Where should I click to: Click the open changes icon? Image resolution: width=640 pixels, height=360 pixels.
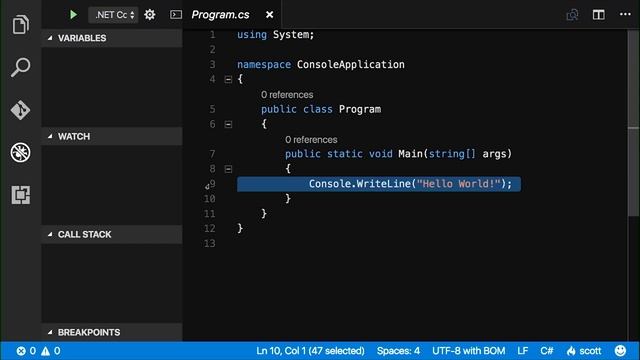point(572,15)
